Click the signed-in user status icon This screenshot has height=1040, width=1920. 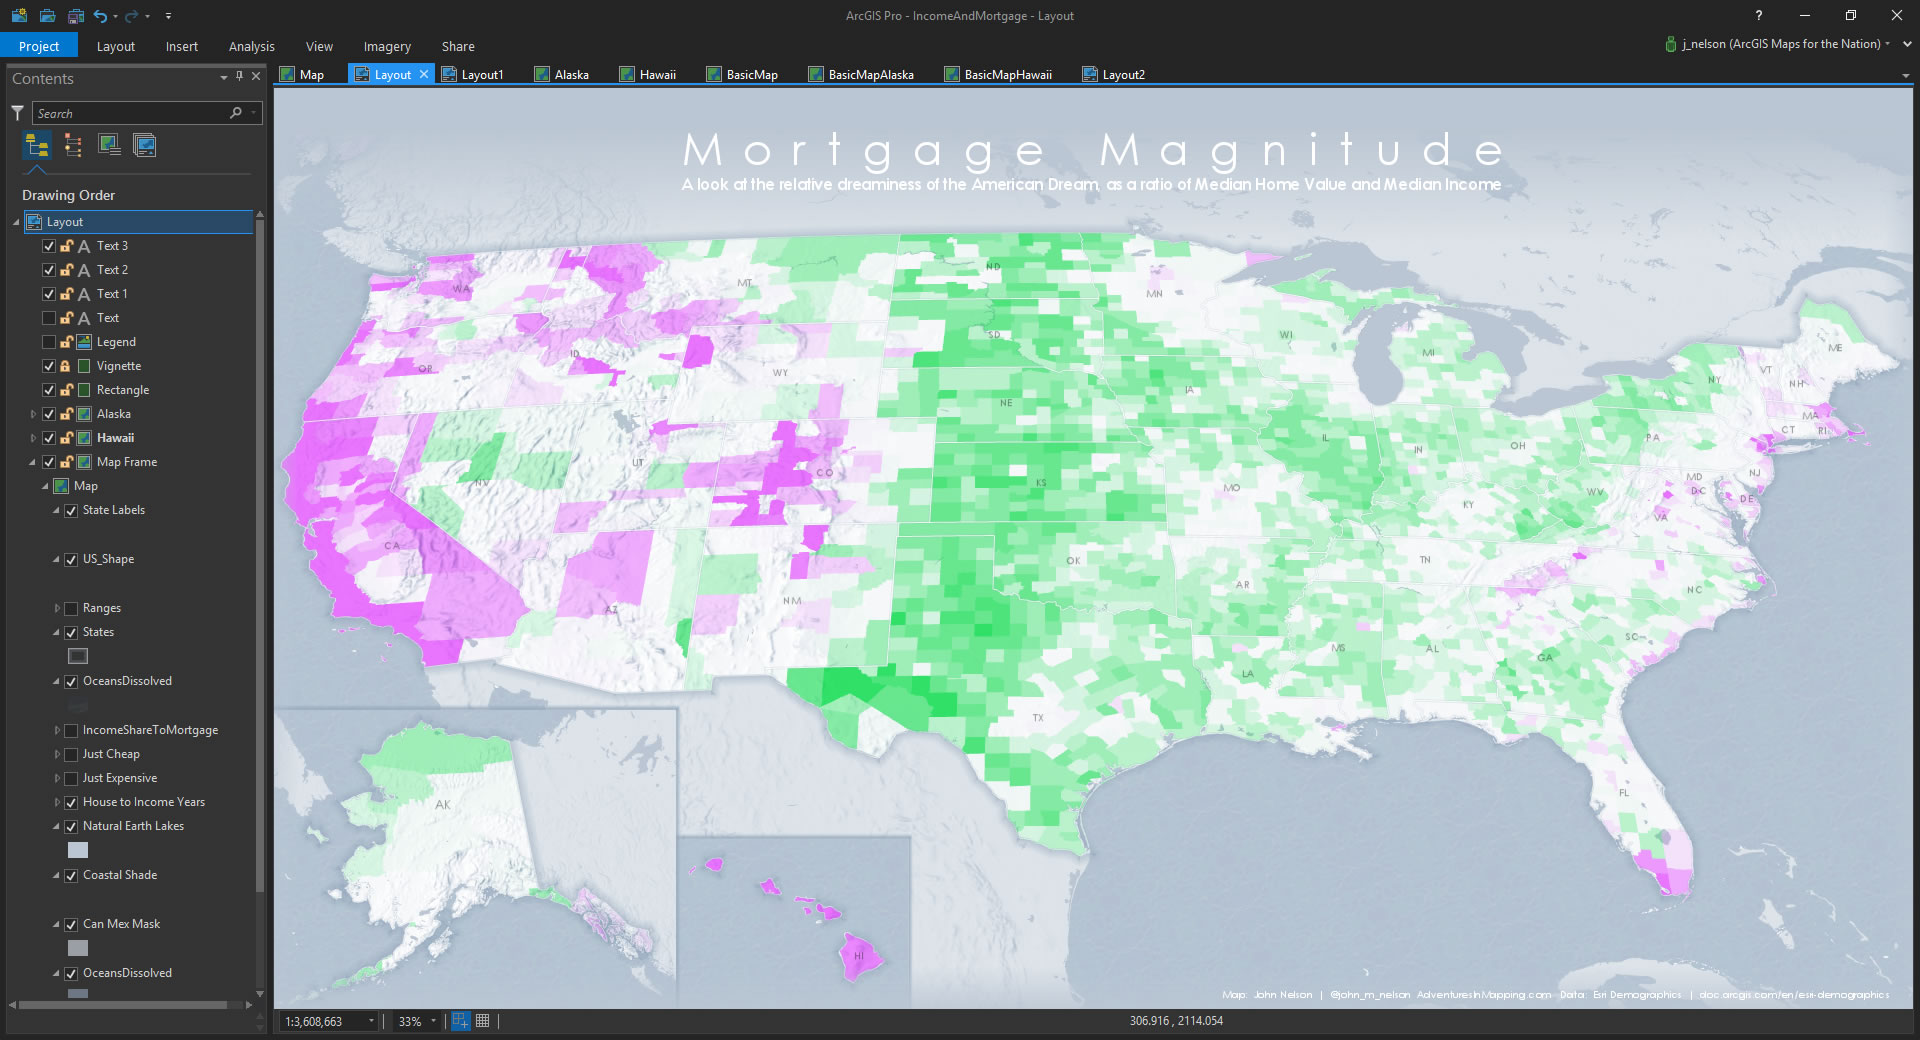pyautogui.click(x=1670, y=44)
